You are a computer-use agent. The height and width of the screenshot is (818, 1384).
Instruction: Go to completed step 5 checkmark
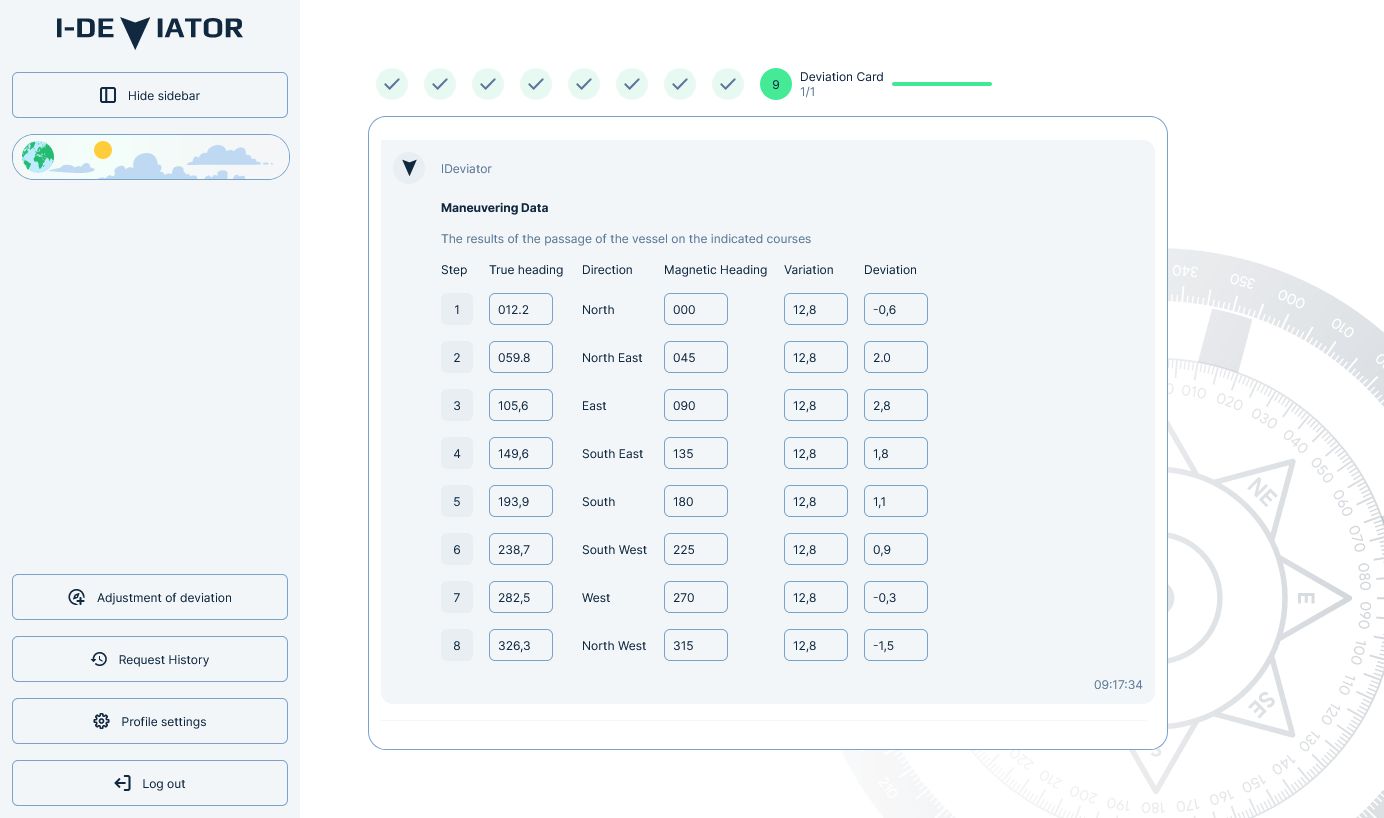584,84
